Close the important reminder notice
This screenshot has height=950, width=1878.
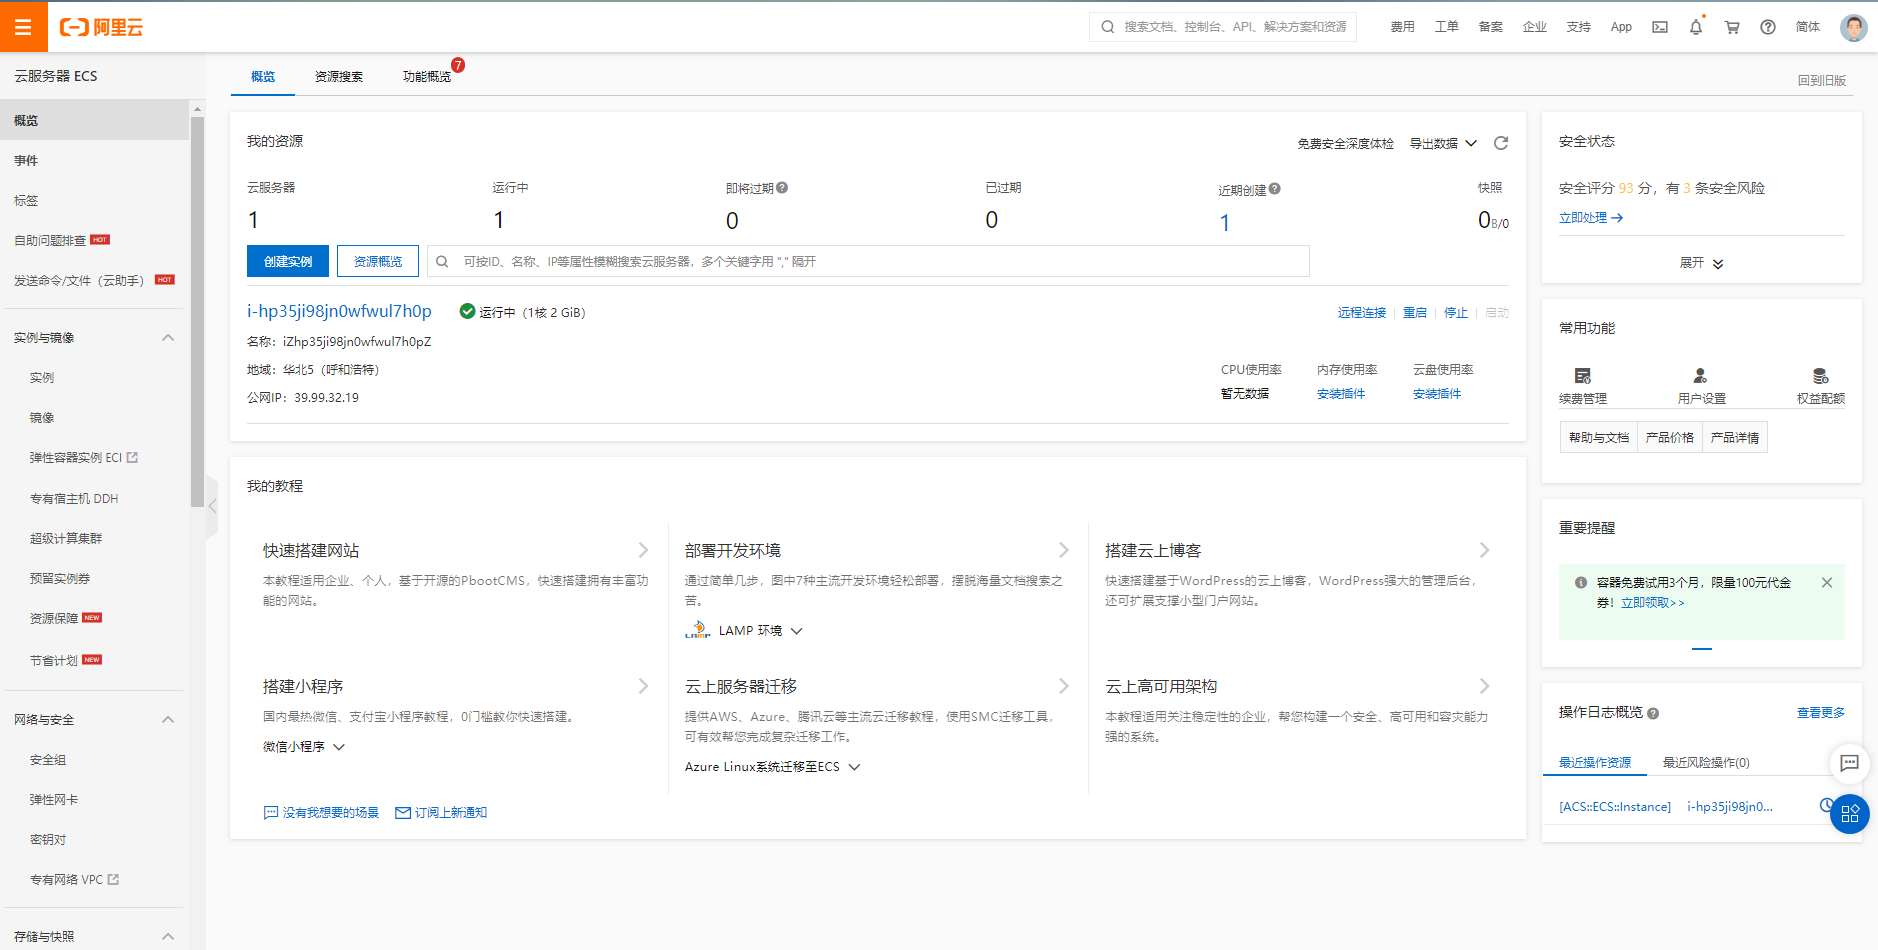[x=1827, y=582]
